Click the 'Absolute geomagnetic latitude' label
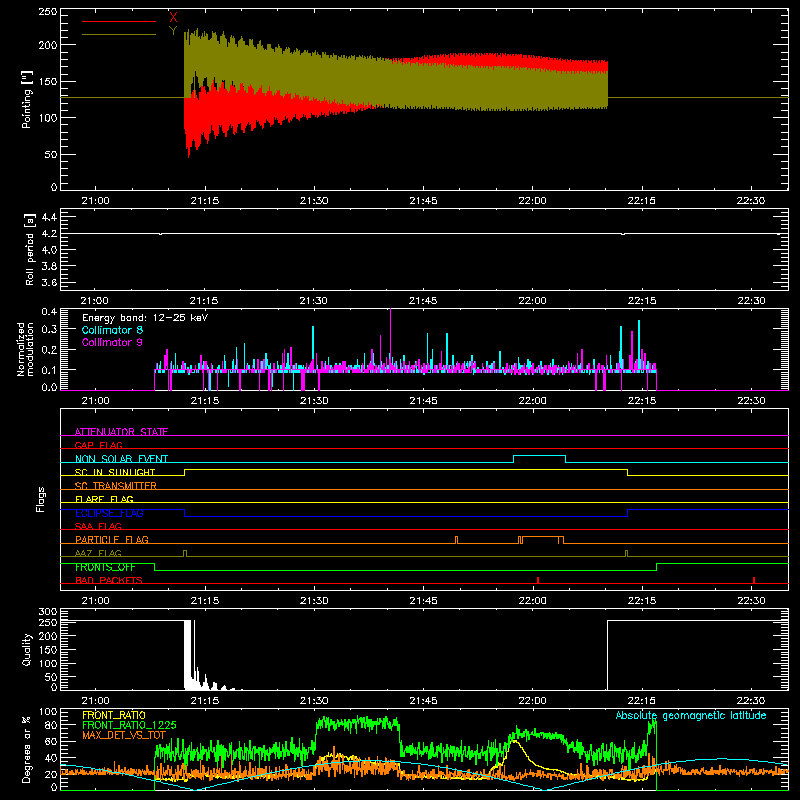The height and width of the screenshot is (800, 800). click(x=691, y=715)
